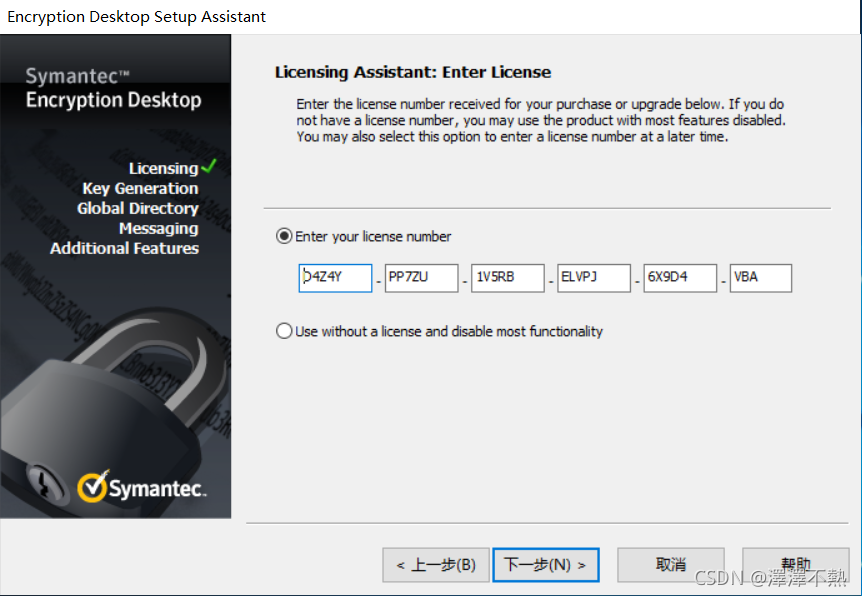Click the license field containing PP7ZU
The height and width of the screenshot is (596, 862).
tap(422, 278)
